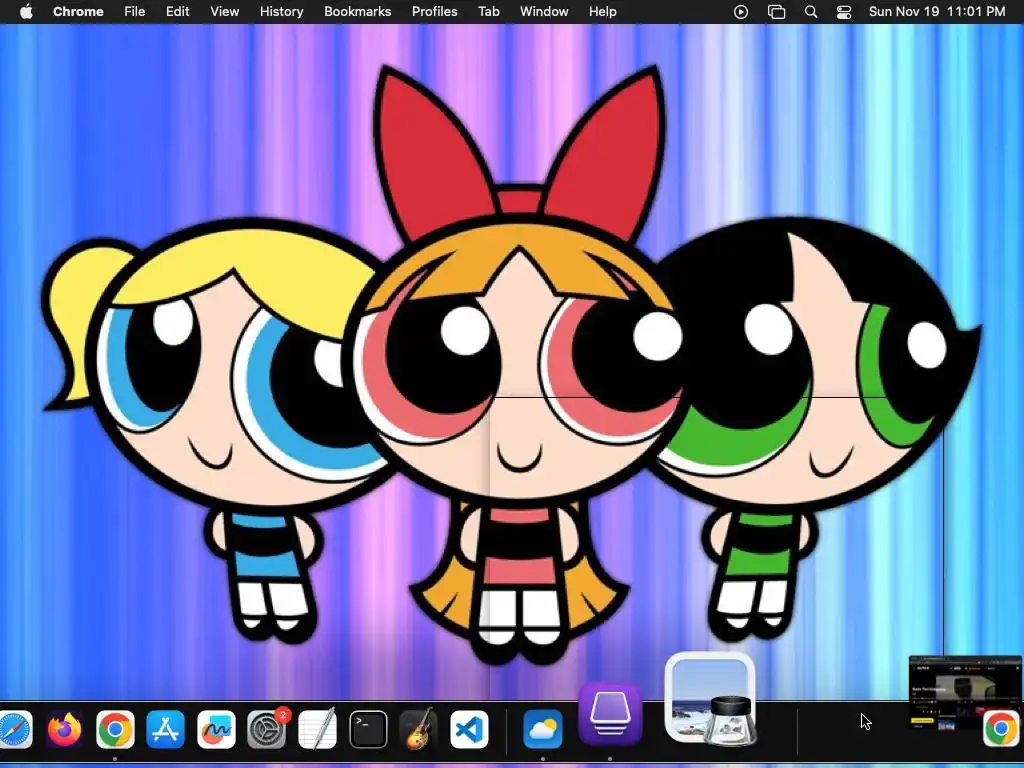Screen dimensions: 1024x768
Task: Open the Profiles menu
Action: click(434, 12)
